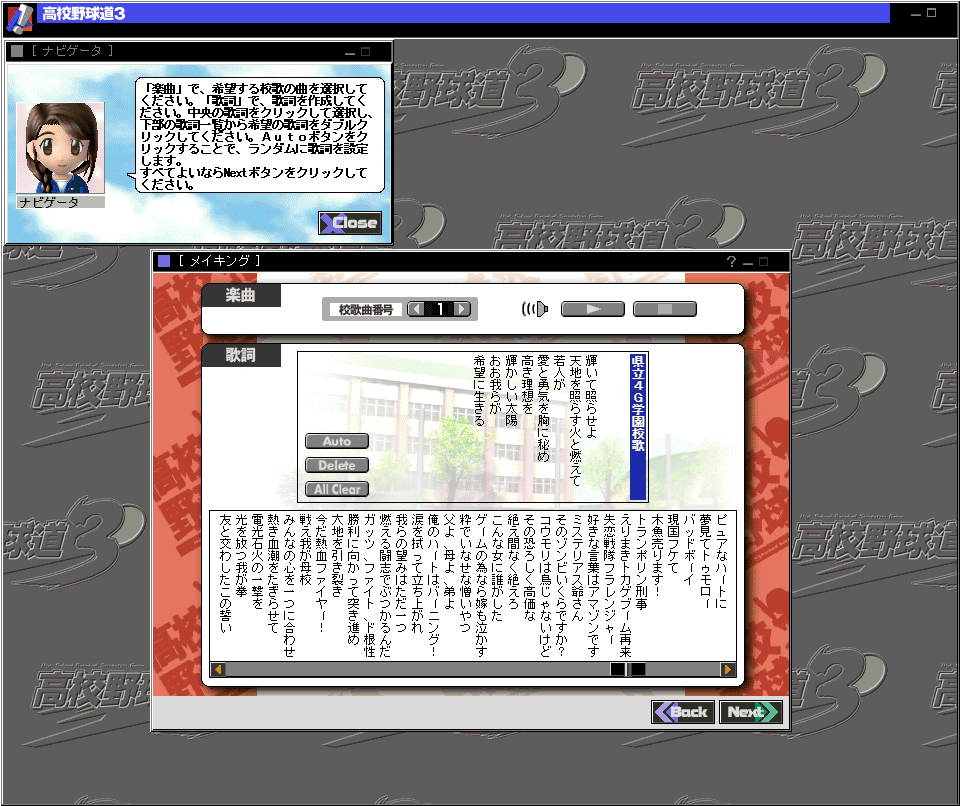960x806 pixels.
Task: Click the Auto lyrics button
Action: coord(337,441)
